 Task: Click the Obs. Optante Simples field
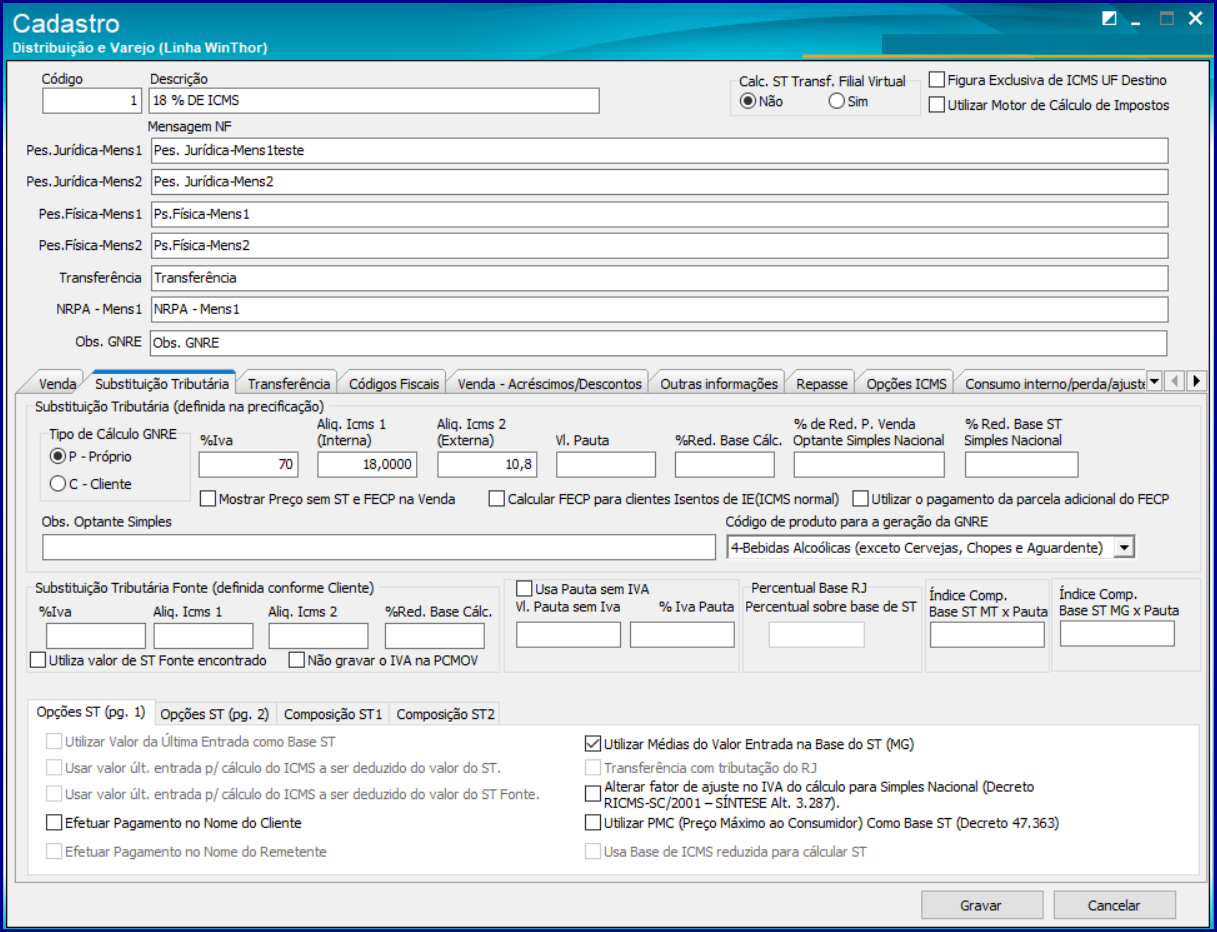(379, 547)
